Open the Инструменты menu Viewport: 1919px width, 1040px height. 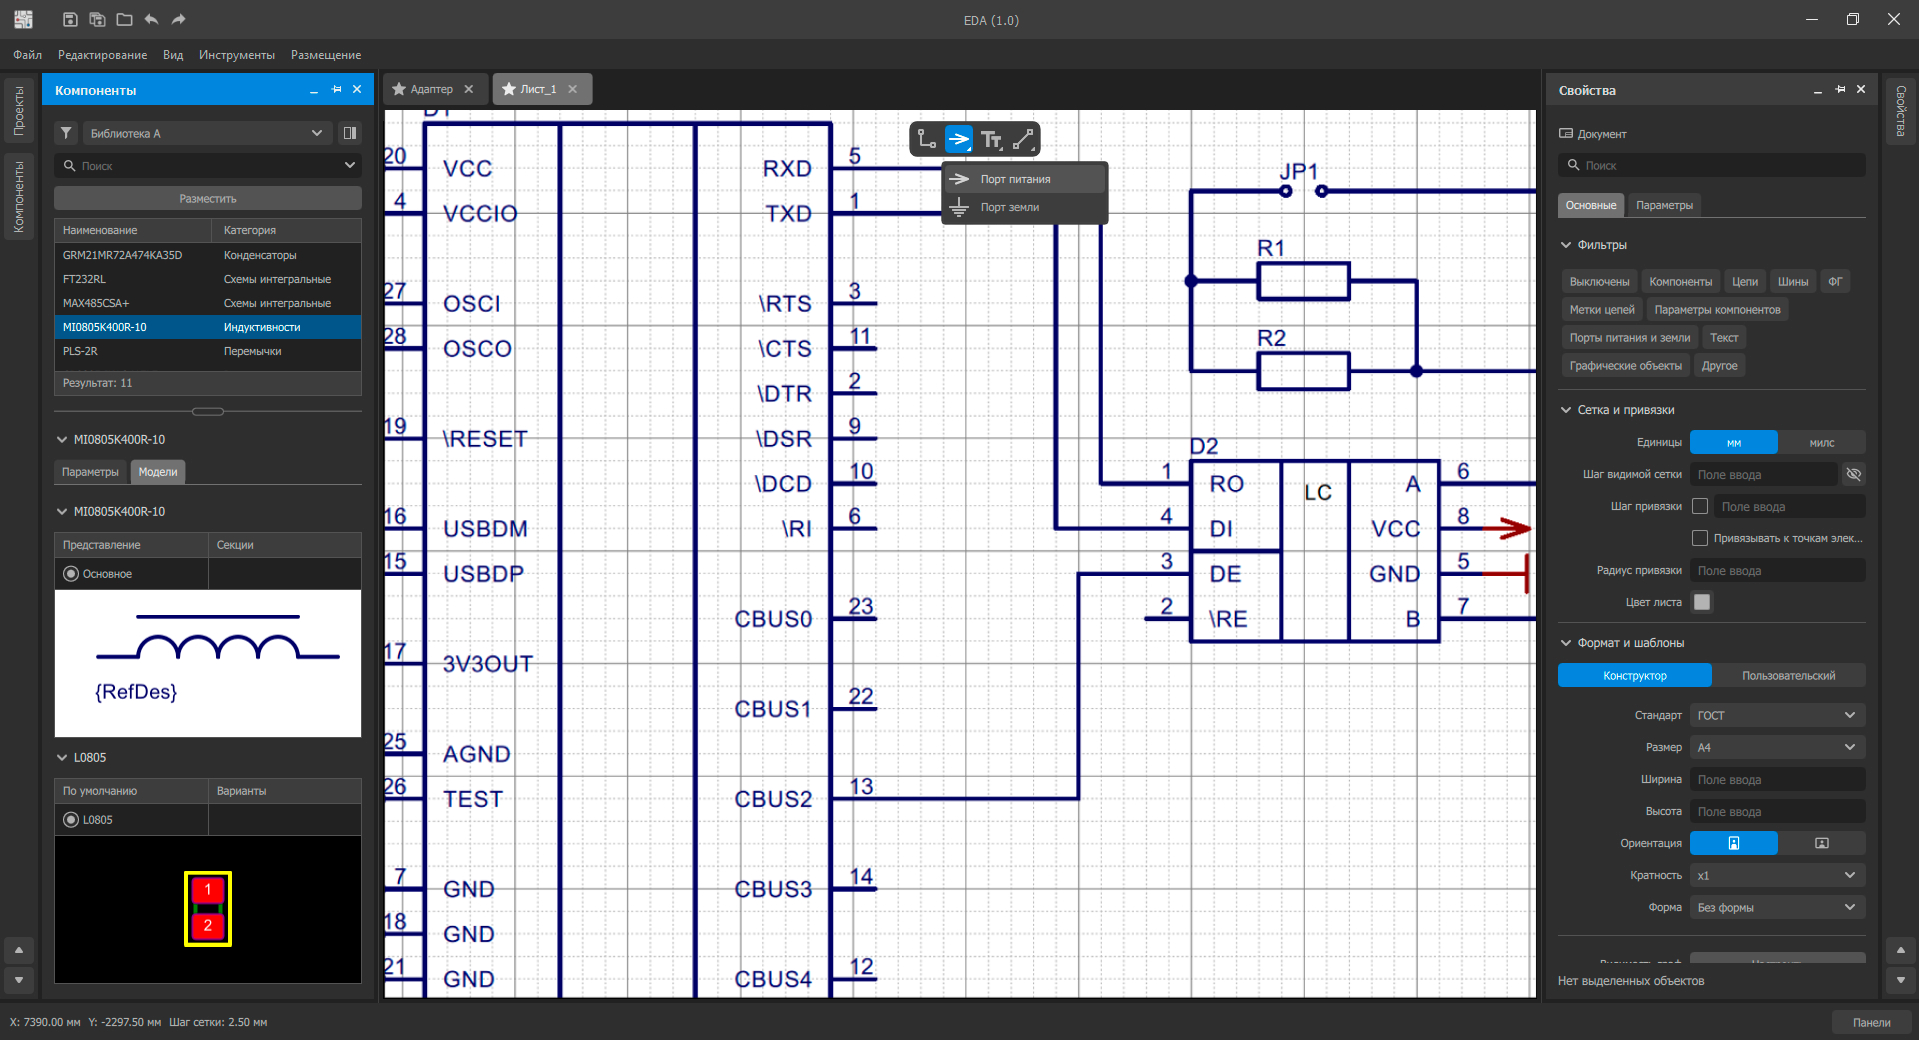point(237,55)
